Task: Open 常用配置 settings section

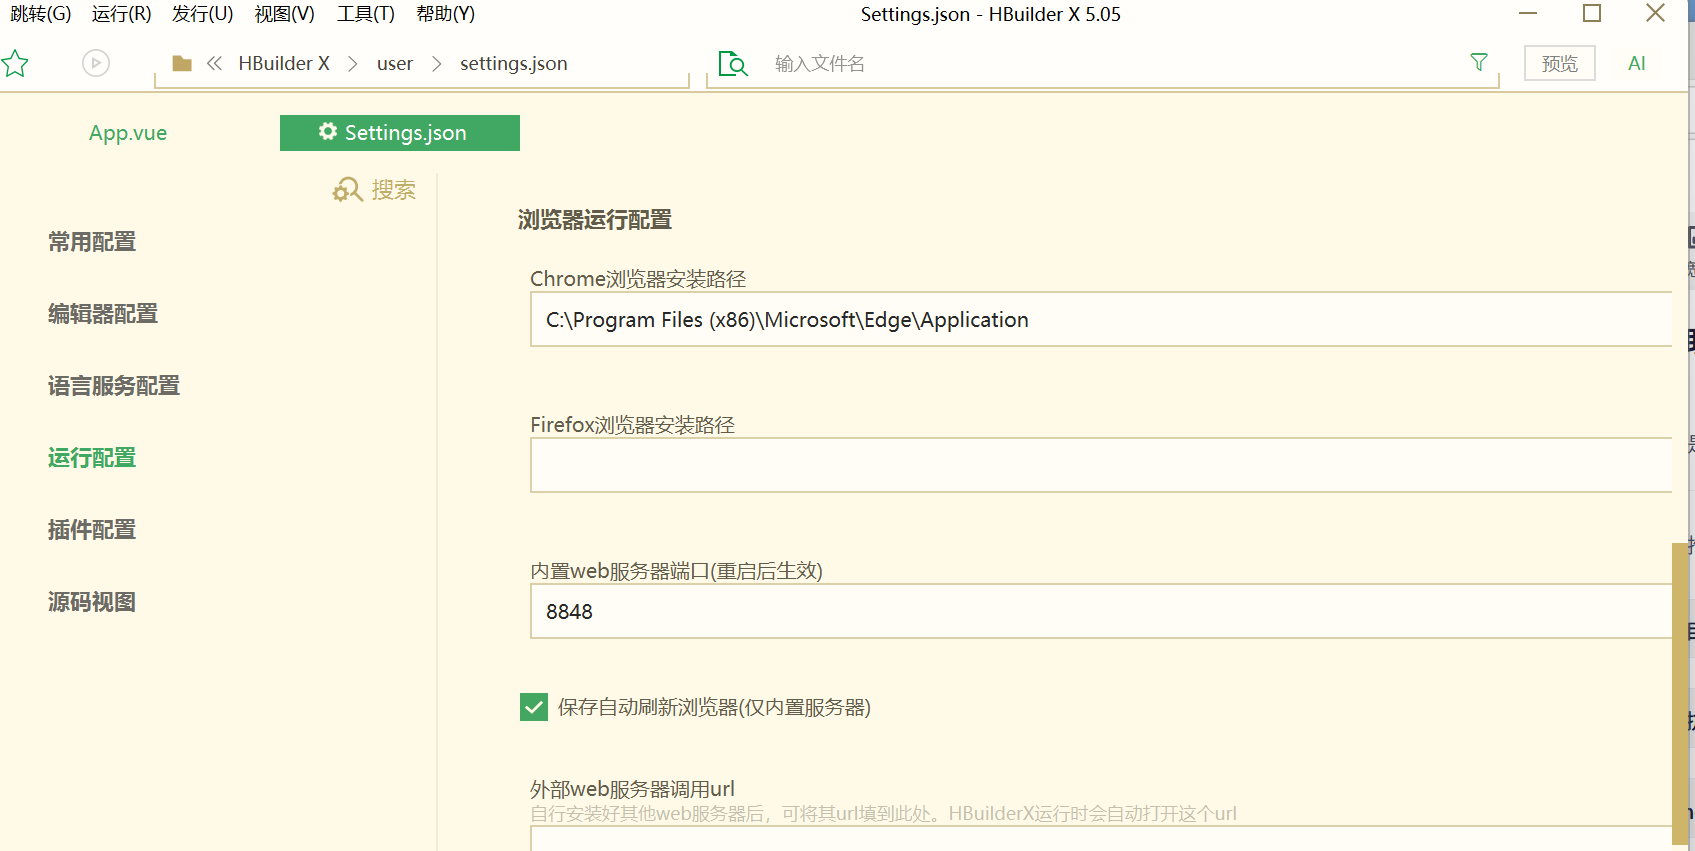Action: (x=92, y=242)
